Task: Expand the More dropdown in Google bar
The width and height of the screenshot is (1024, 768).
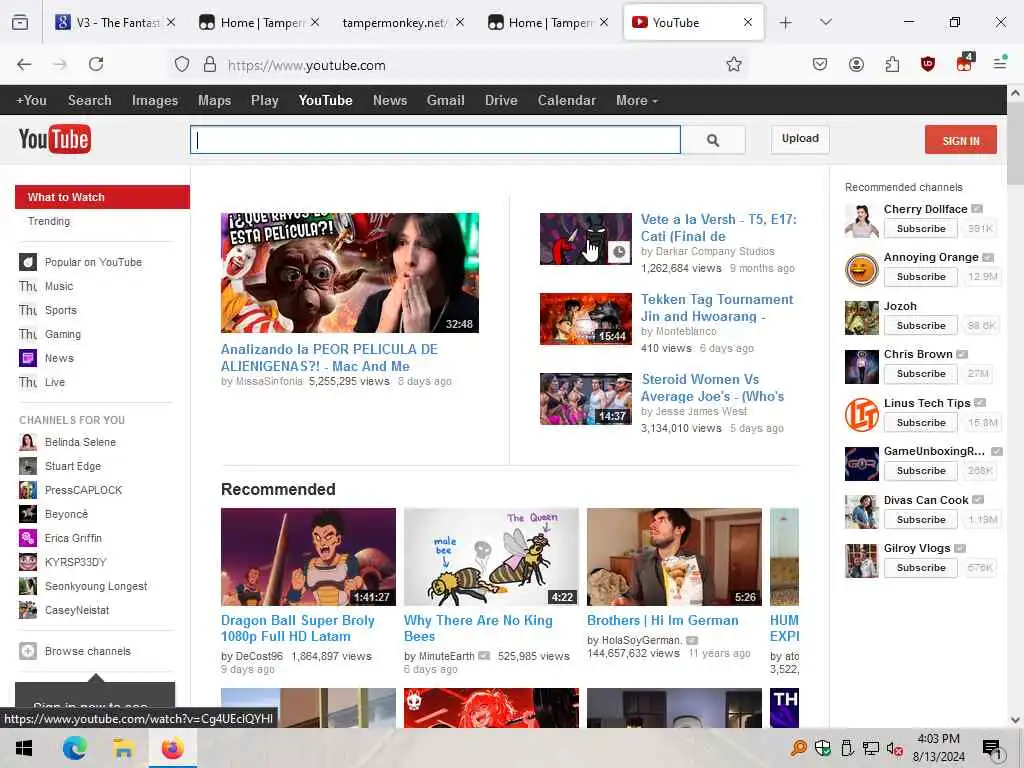Action: pos(637,101)
